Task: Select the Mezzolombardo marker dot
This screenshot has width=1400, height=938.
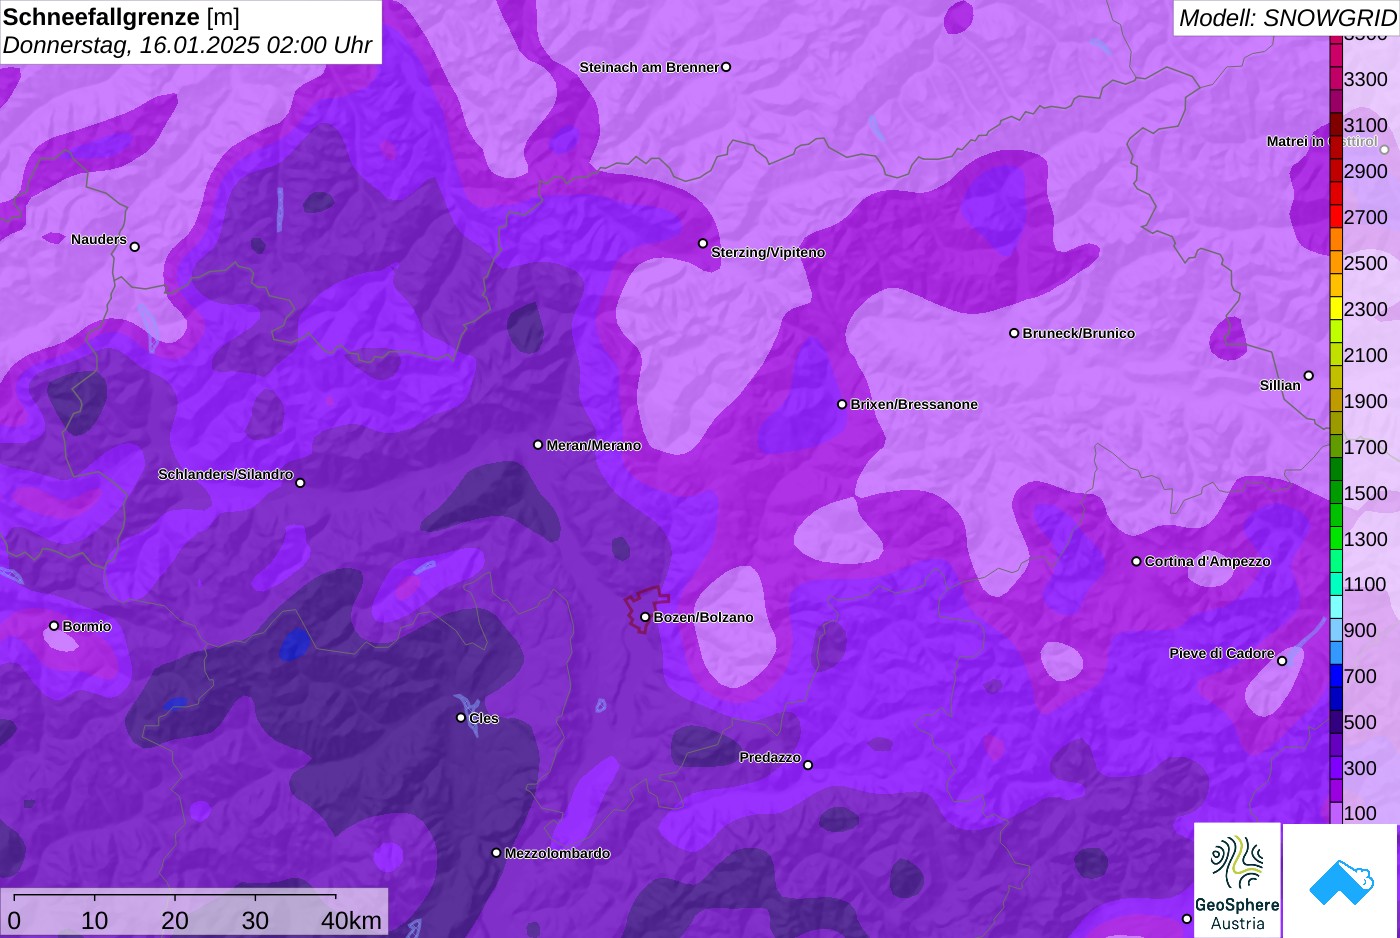Action: click(x=496, y=853)
